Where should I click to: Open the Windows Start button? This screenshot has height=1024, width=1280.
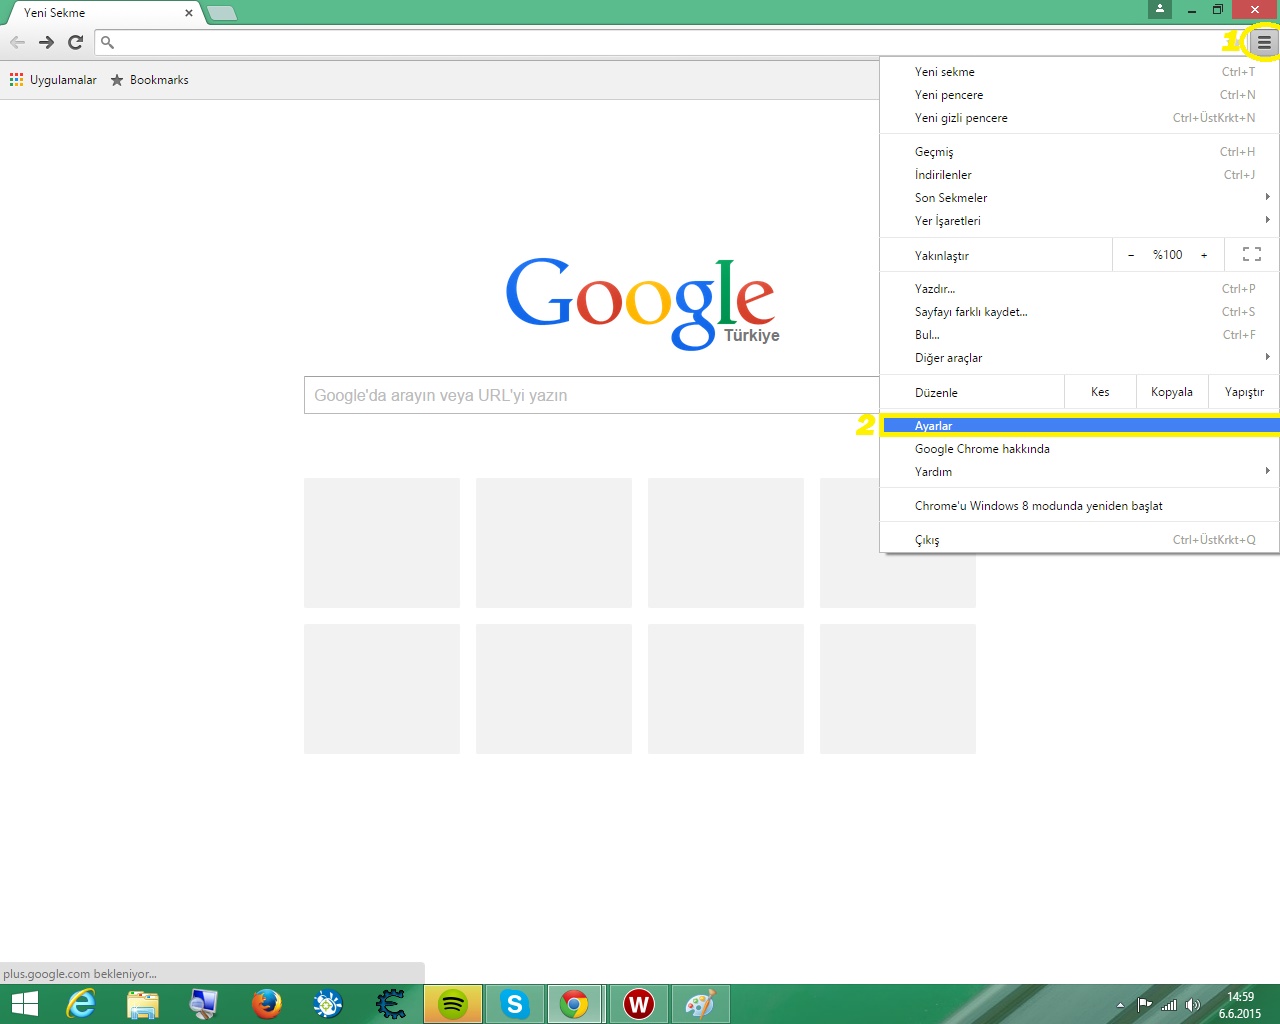24,1004
